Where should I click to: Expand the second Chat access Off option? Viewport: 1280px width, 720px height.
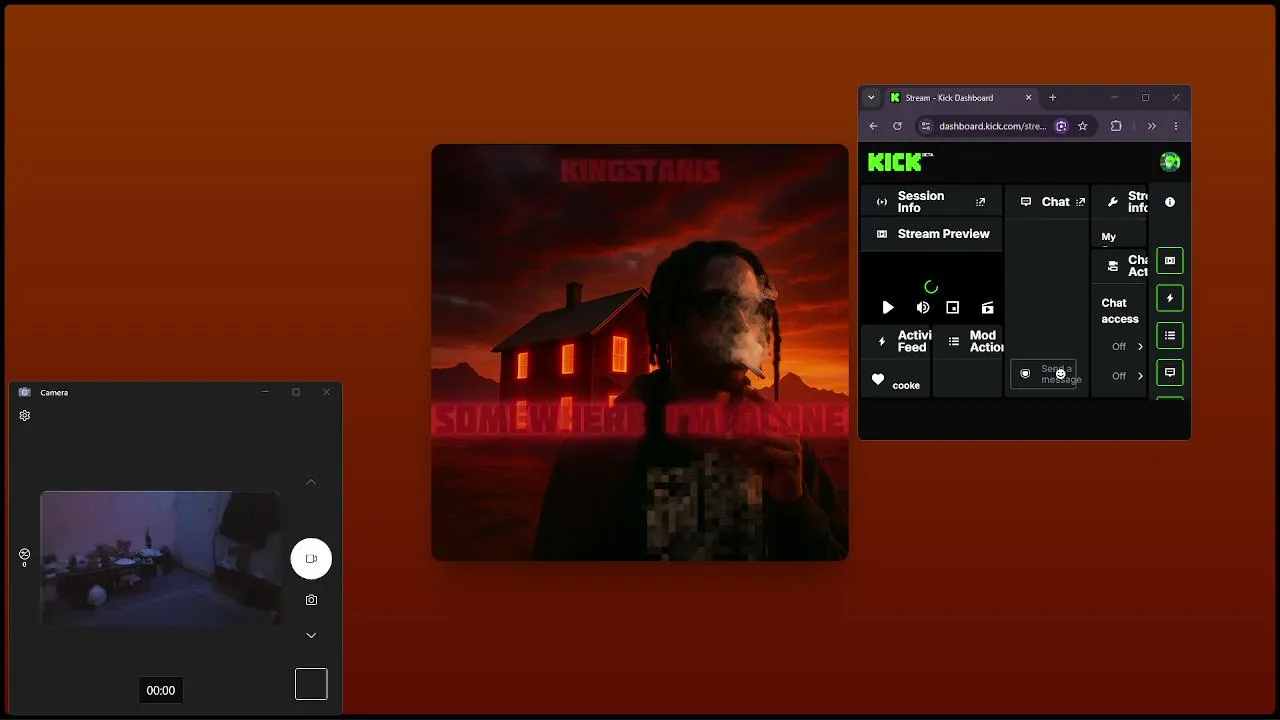coord(1127,376)
